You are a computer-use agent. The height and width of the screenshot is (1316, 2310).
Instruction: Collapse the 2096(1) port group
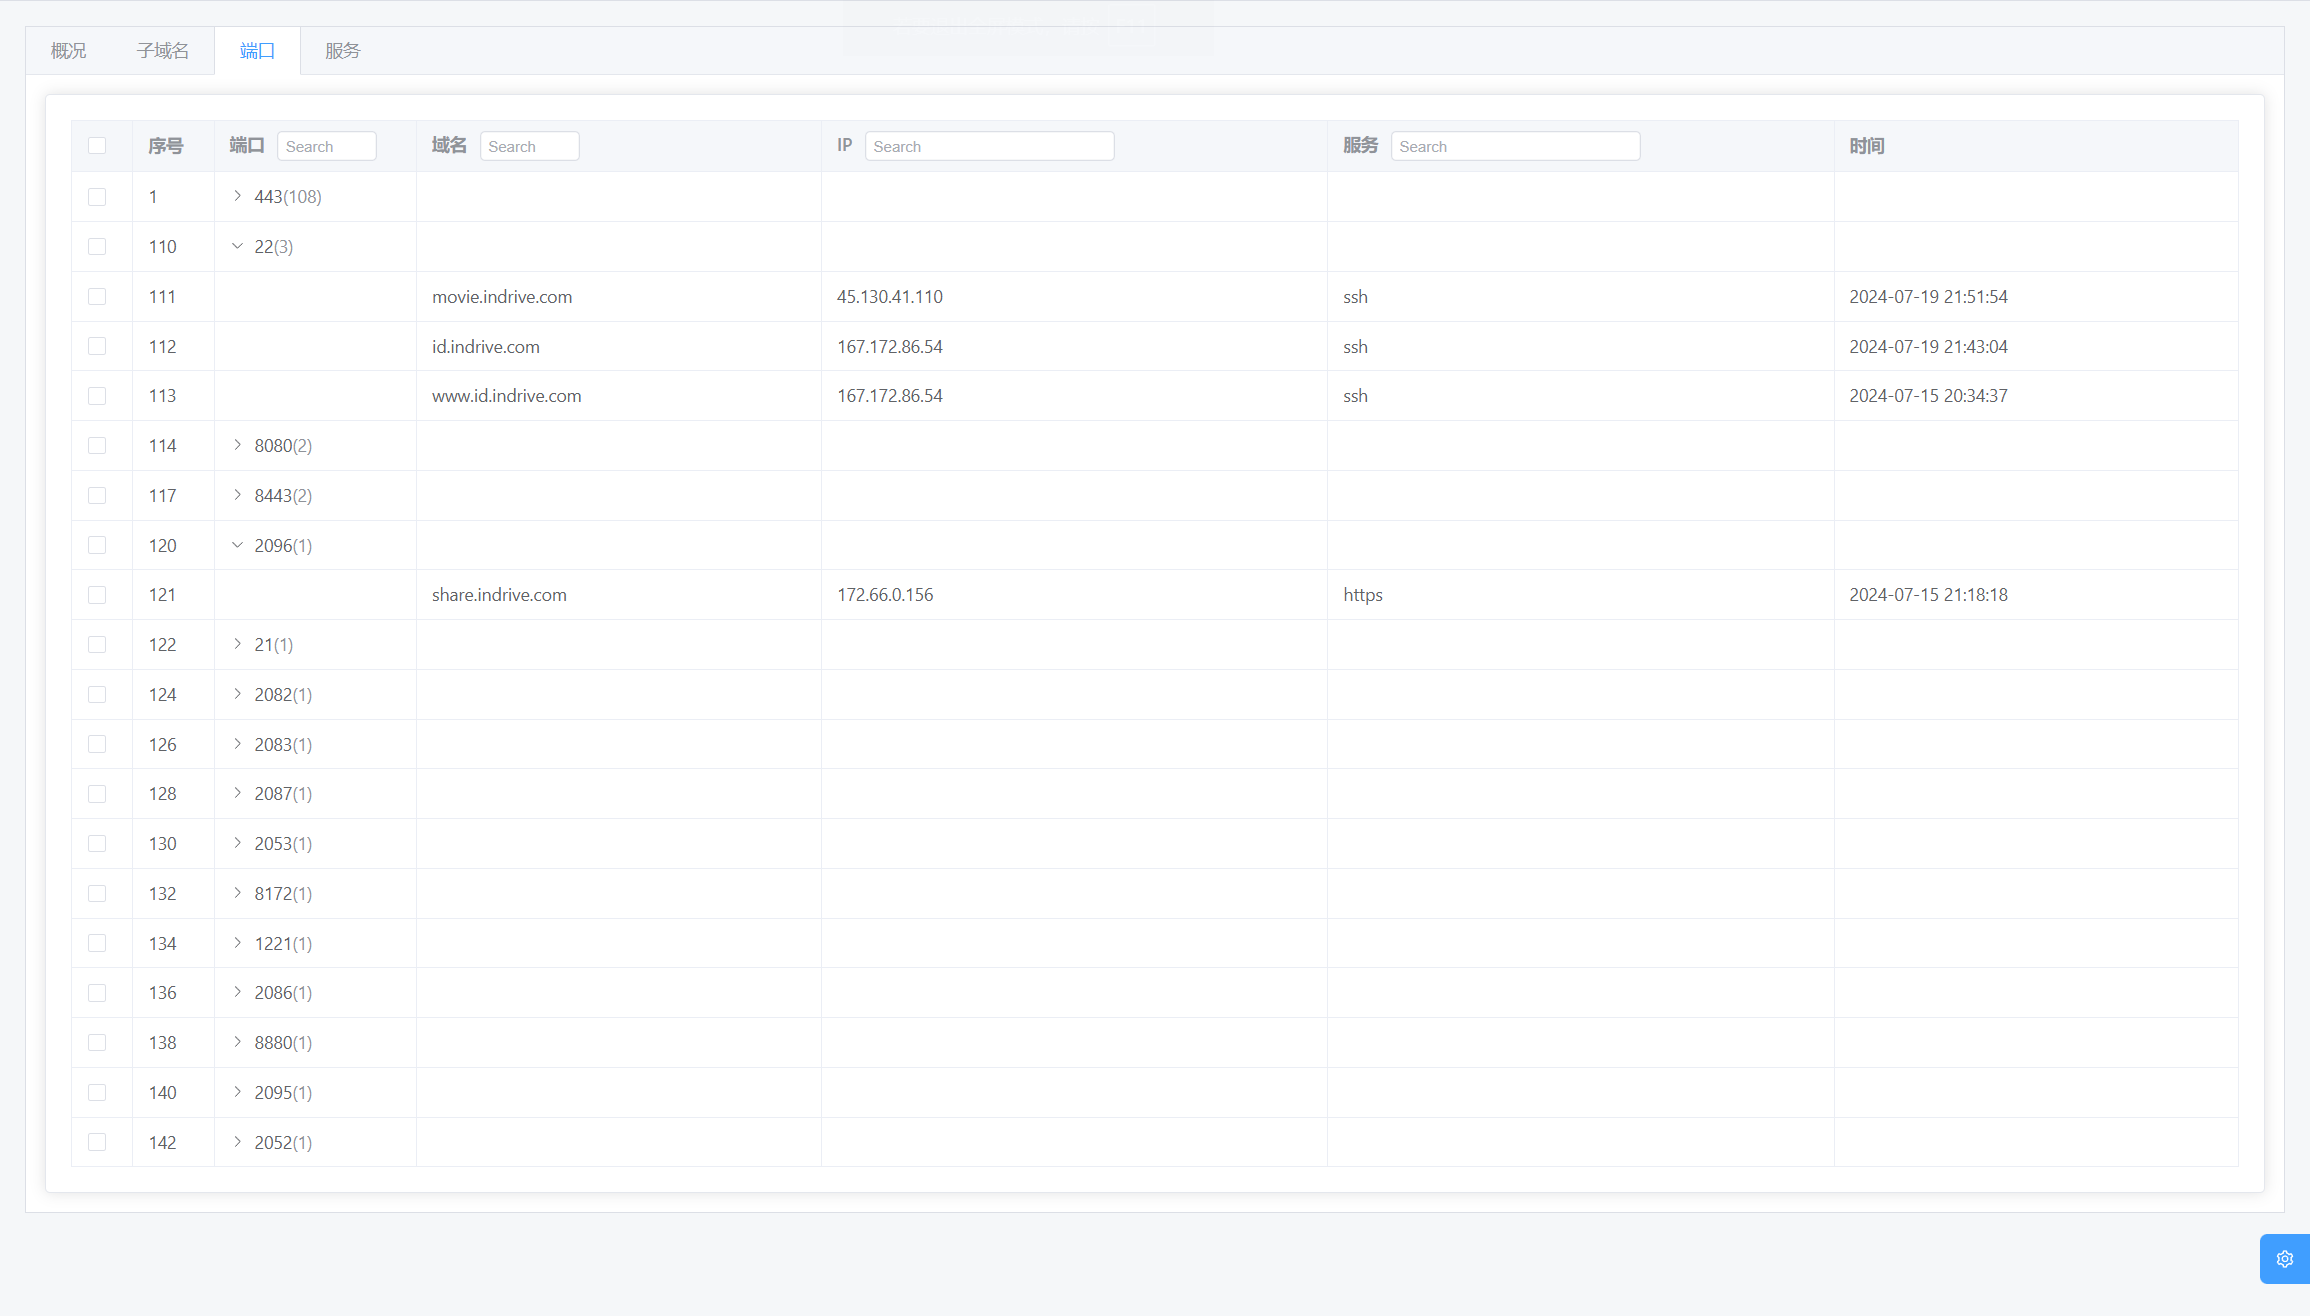tap(237, 545)
